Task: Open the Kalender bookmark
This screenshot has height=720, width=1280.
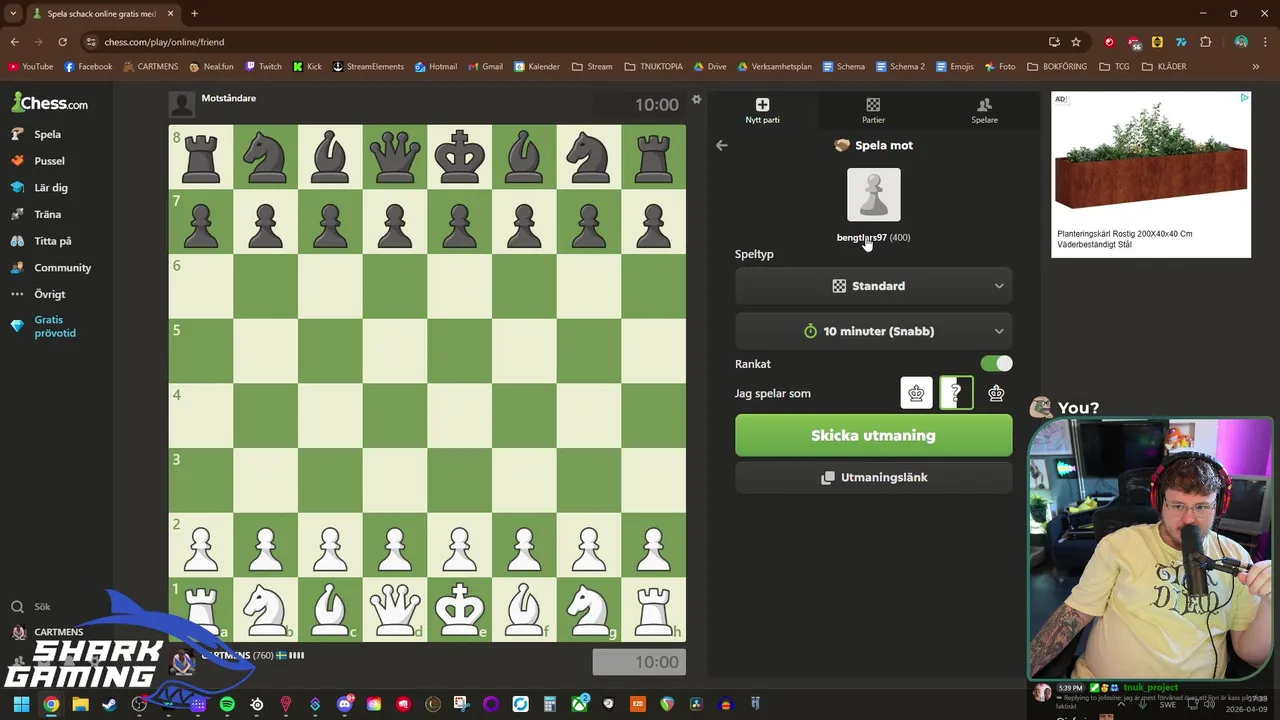Action: [537, 67]
